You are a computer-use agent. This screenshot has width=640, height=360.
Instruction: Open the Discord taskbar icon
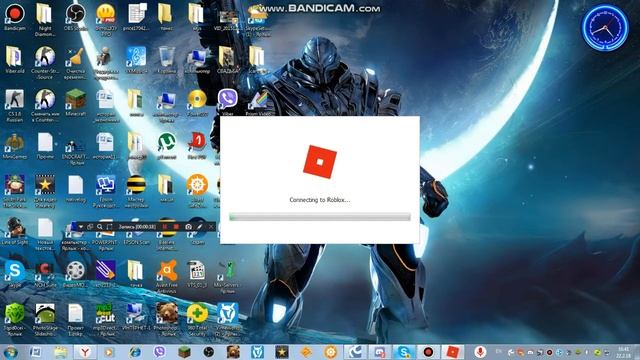point(379,352)
